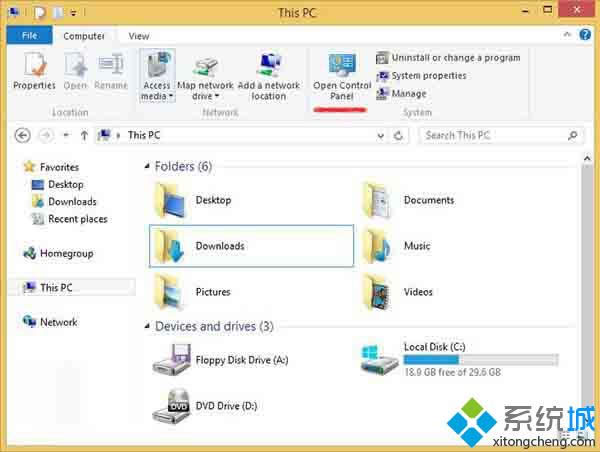600x452 pixels.
Task: Open the Access media dropdown
Action: coord(157,76)
